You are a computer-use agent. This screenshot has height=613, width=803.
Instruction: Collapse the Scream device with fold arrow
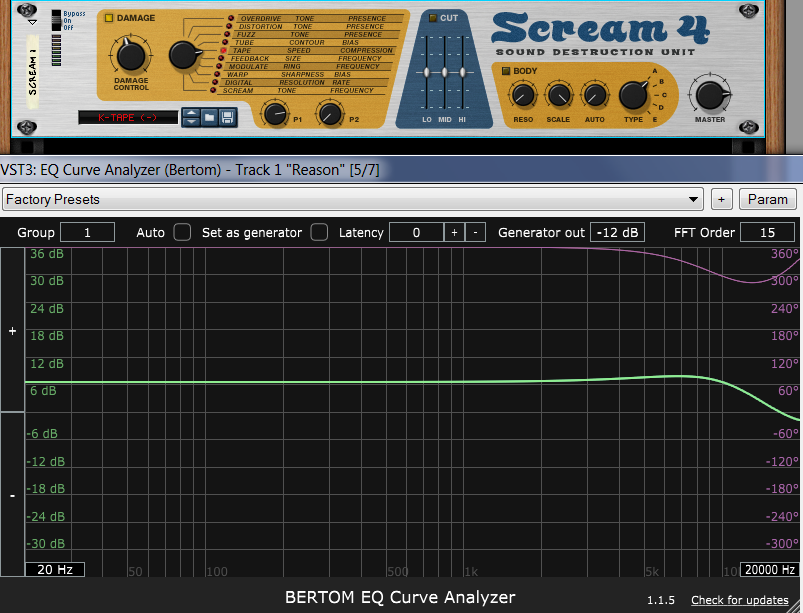pos(32,23)
